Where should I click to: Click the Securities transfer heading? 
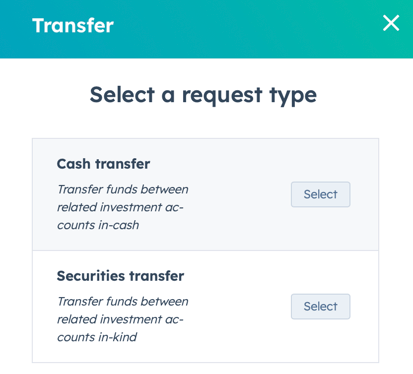(120, 276)
